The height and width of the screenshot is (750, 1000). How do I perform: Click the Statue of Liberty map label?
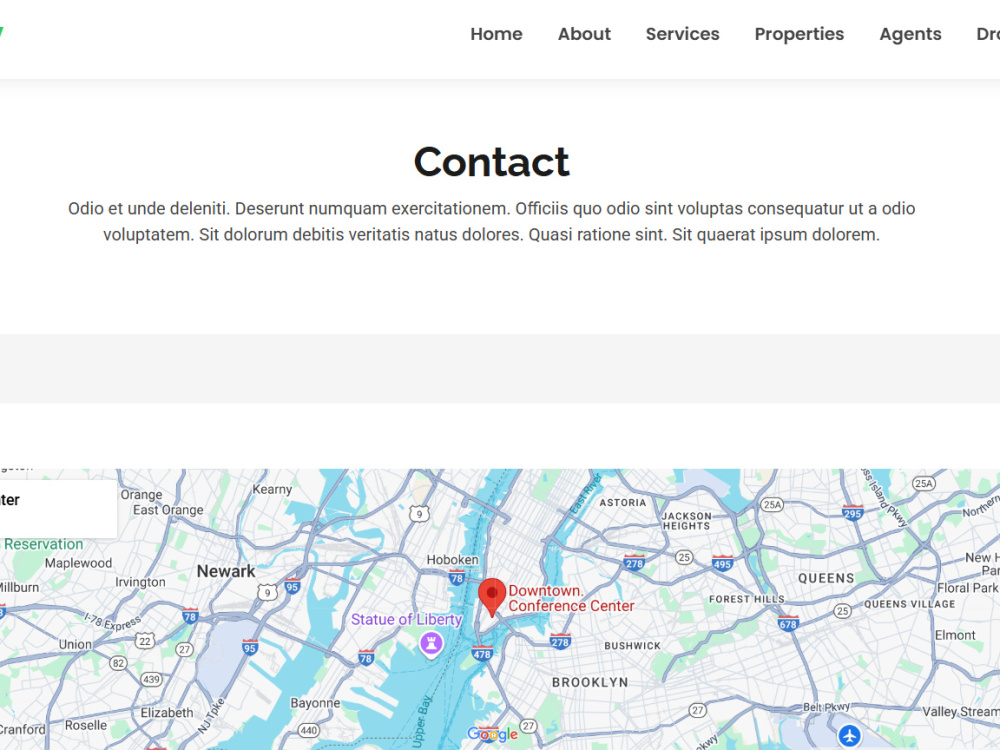(x=406, y=619)
